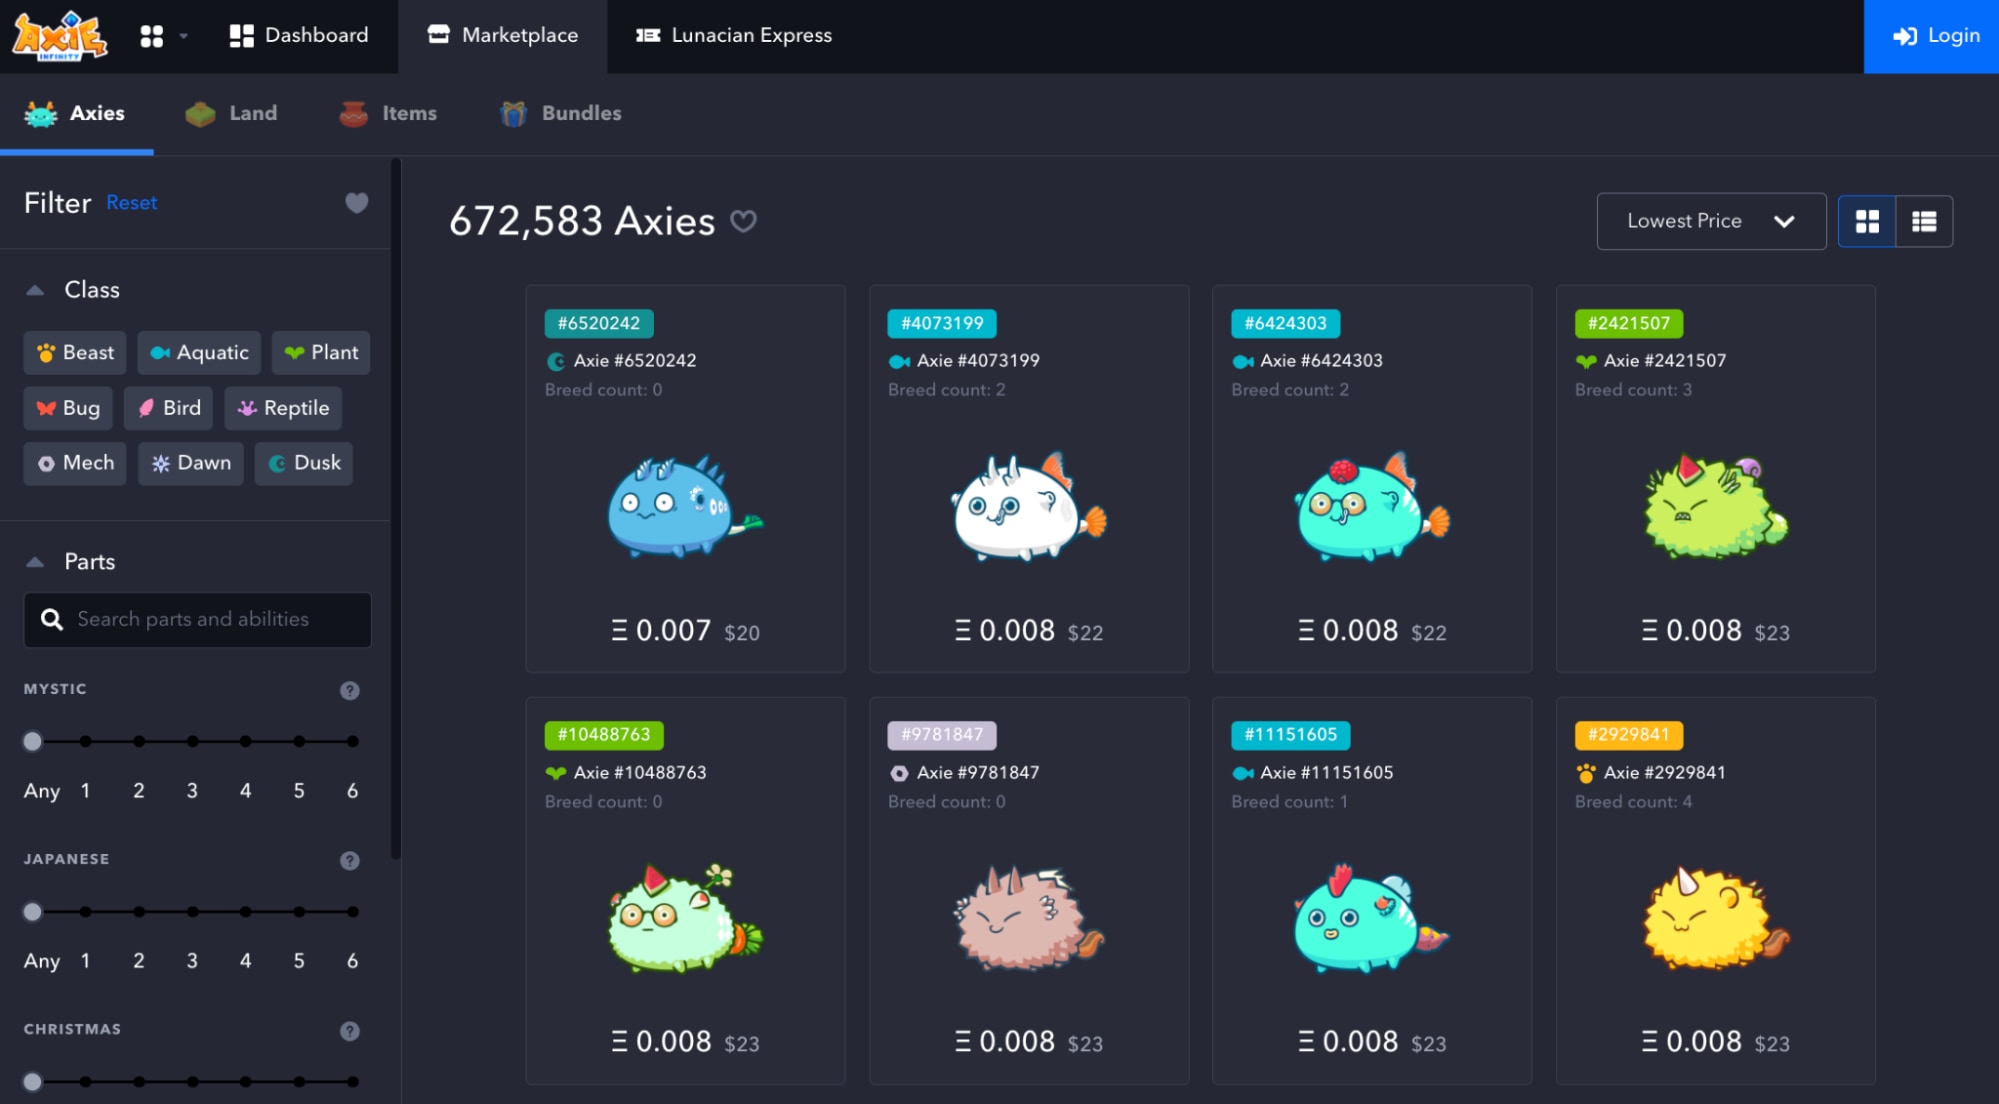Favorite the filter with heart icon
The width and height of the screenshot is (1999, 1104).
pos(356,203)
